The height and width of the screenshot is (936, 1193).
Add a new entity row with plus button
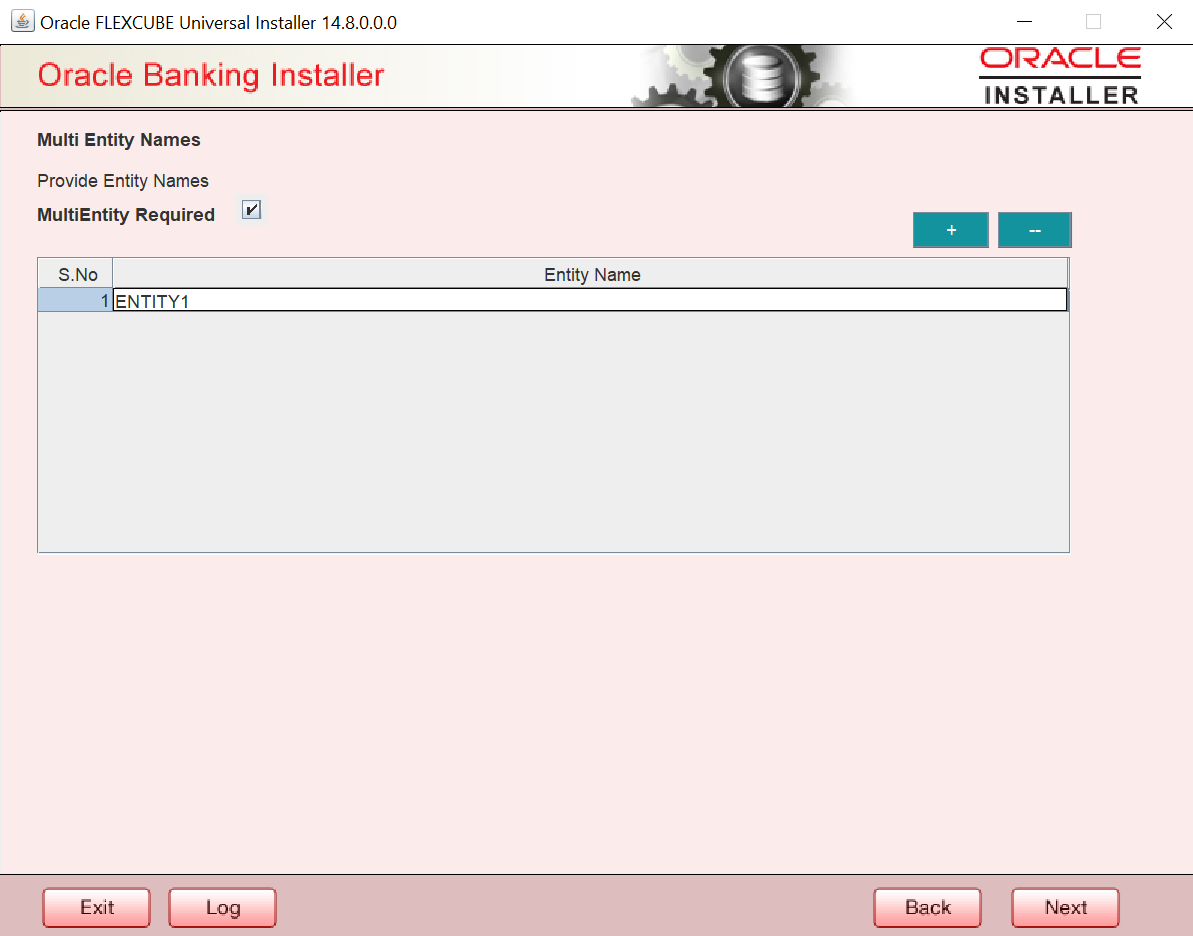coord(950,230)
